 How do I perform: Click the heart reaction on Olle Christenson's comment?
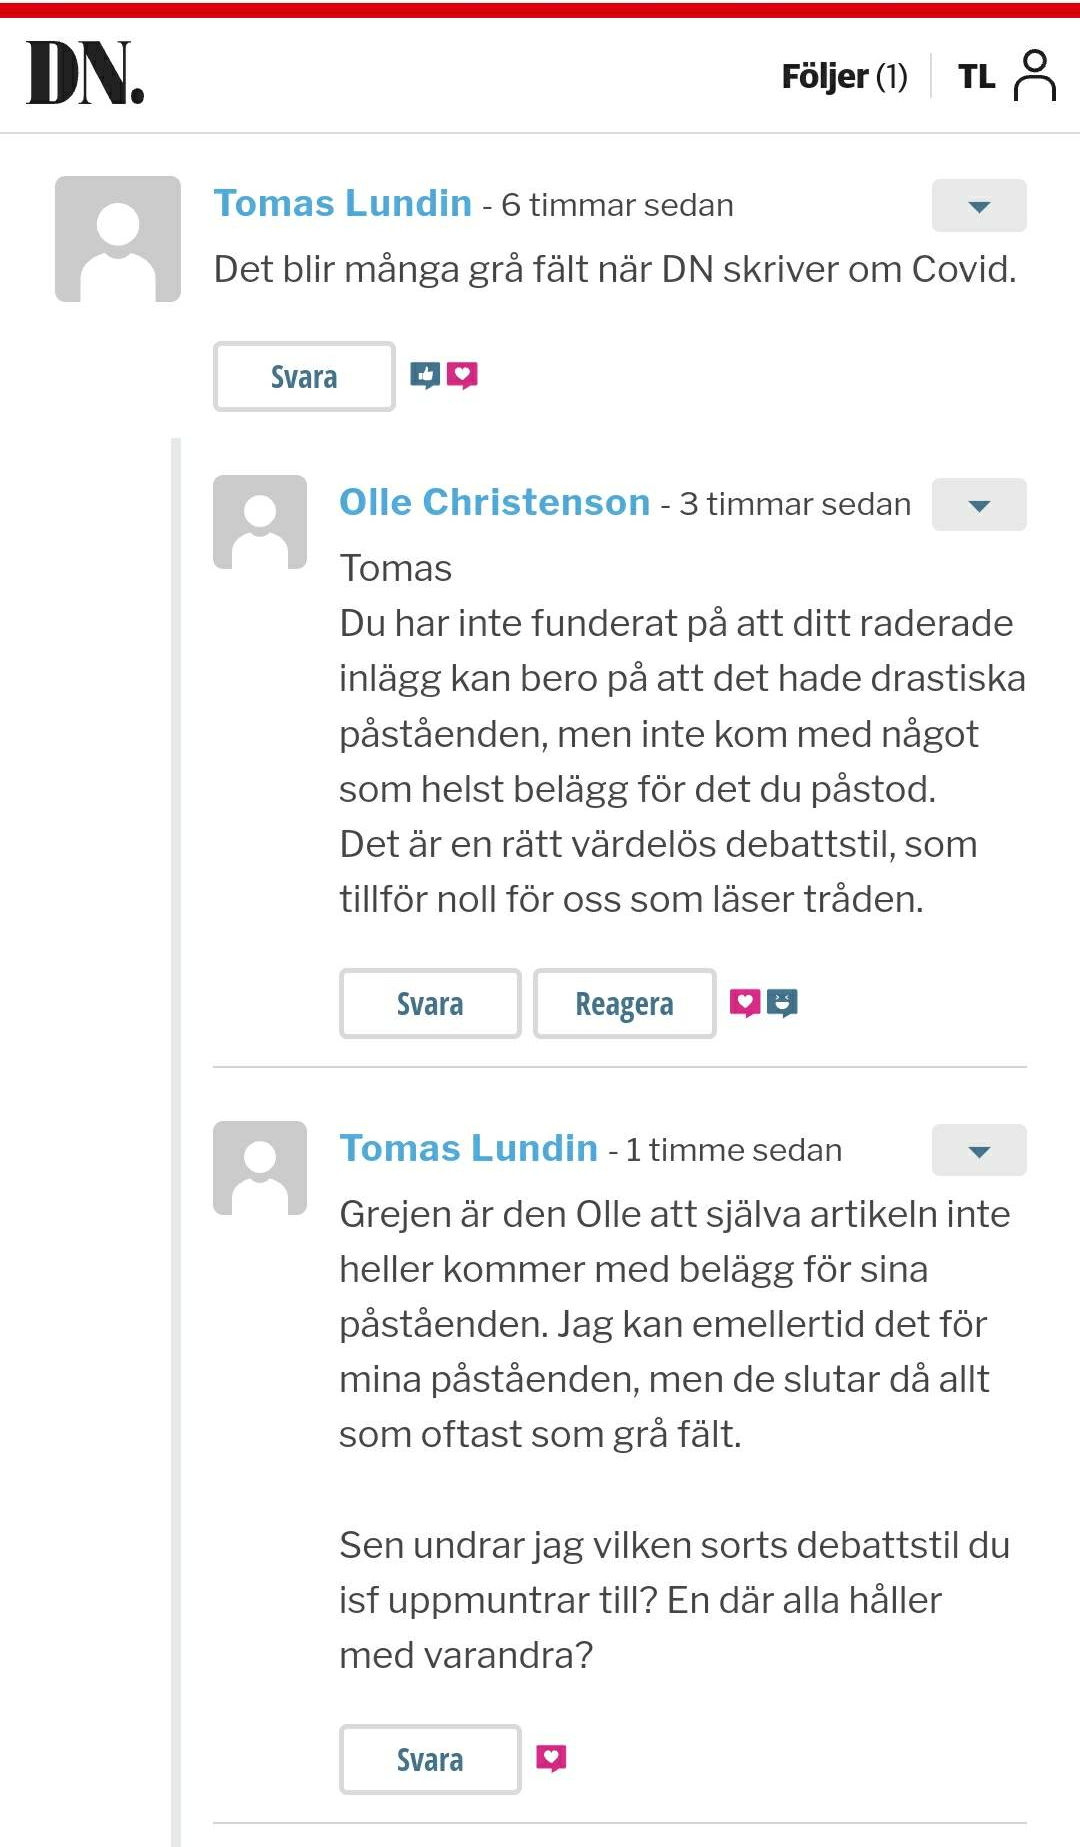click(745, 1003)
